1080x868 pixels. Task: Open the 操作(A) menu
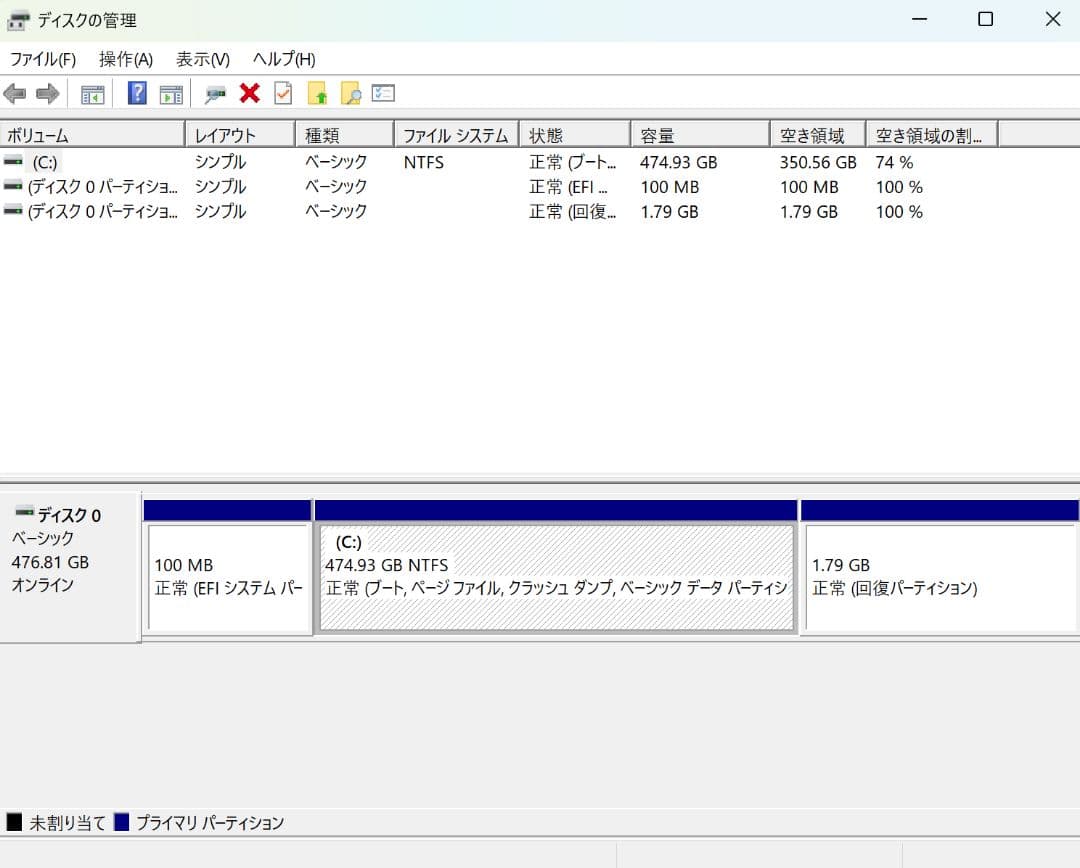click(x=126, y=59)
